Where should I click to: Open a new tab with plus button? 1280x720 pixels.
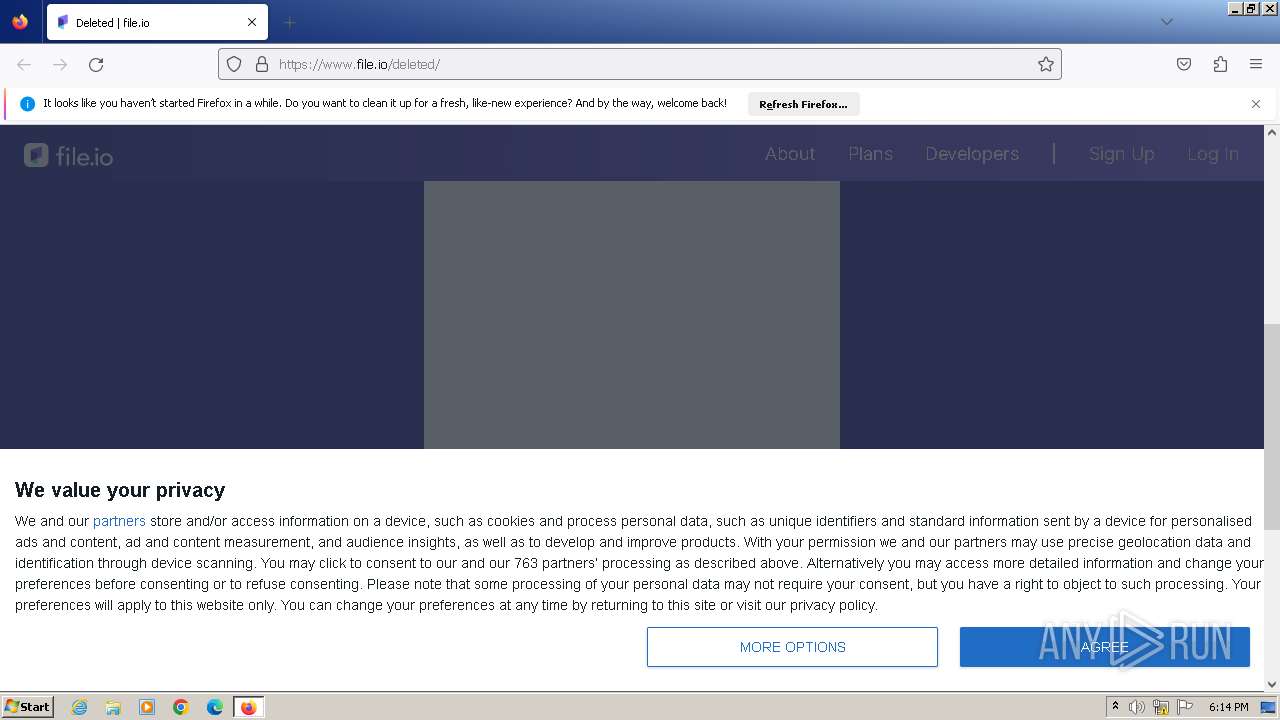pyautogui.click(x=289, y=22)
